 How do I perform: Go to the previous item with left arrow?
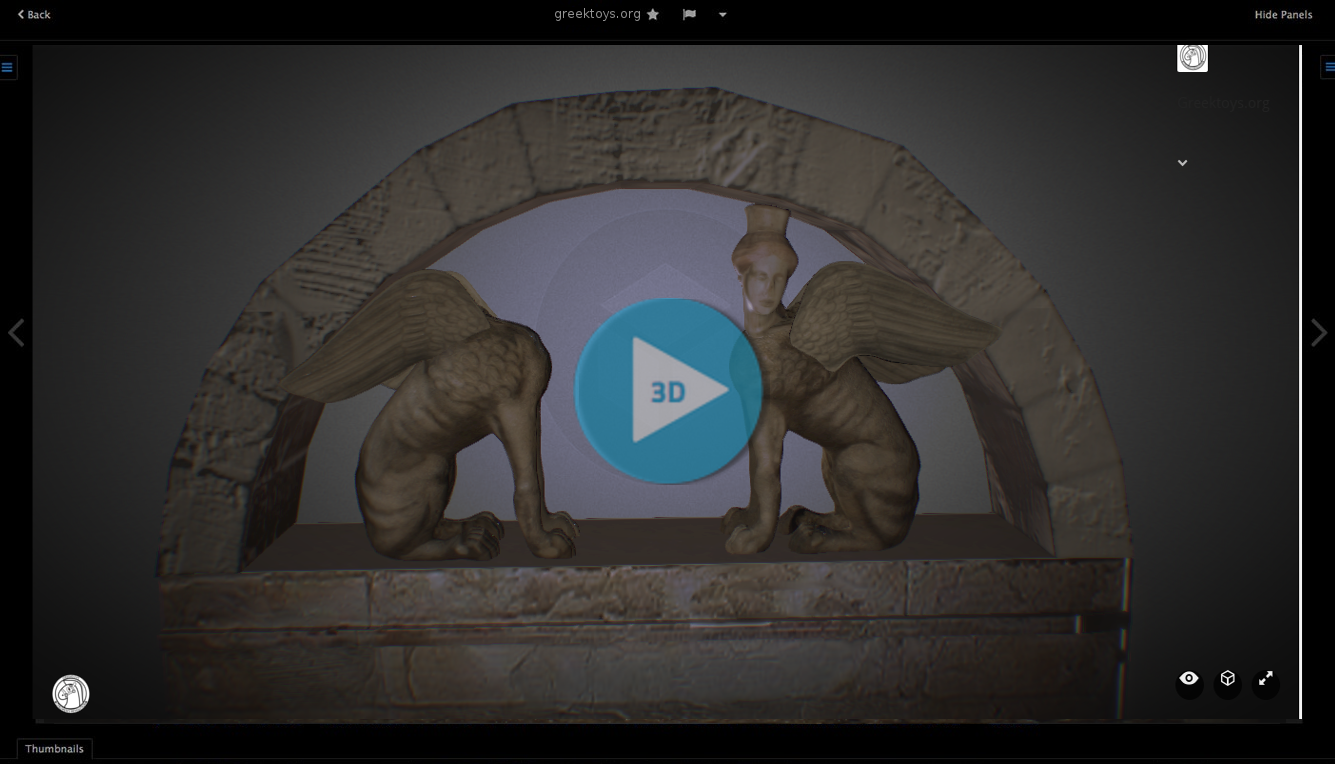click(x=16, y=333)
